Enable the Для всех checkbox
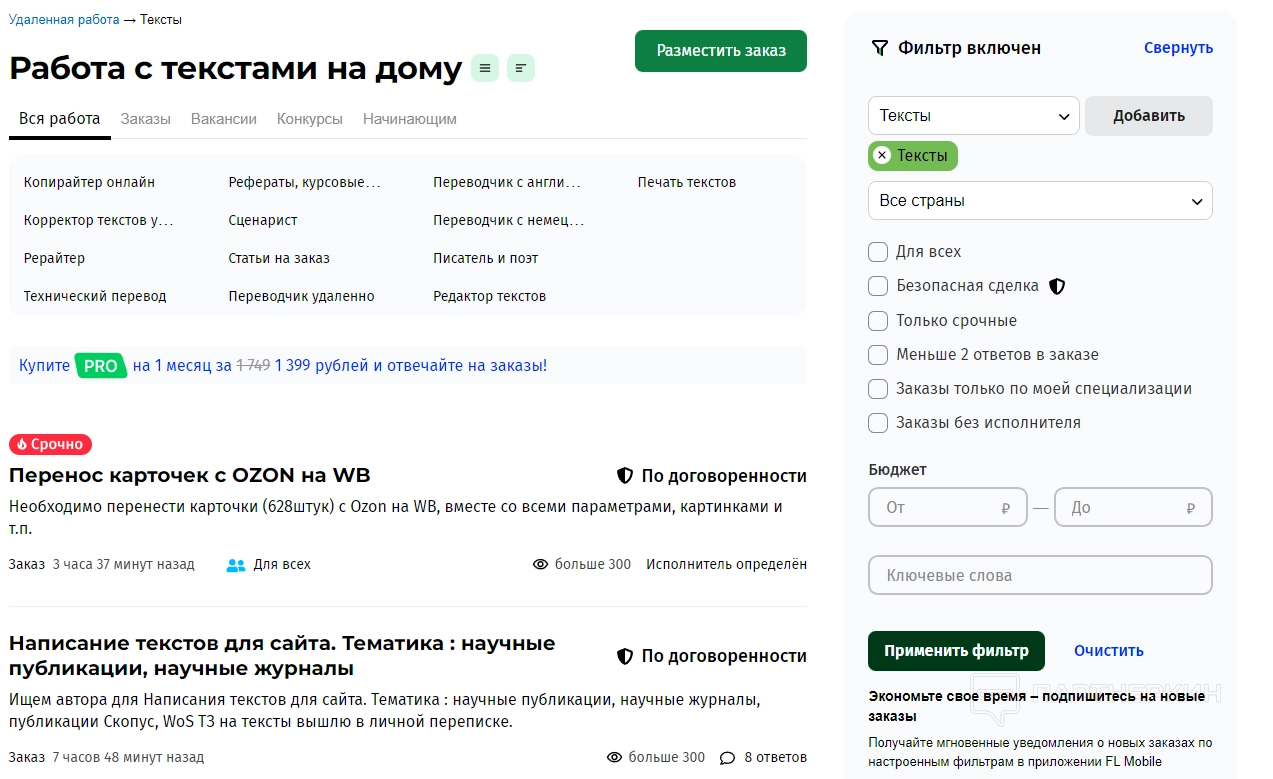This screenshot has width=1273, height=779. 878,252
